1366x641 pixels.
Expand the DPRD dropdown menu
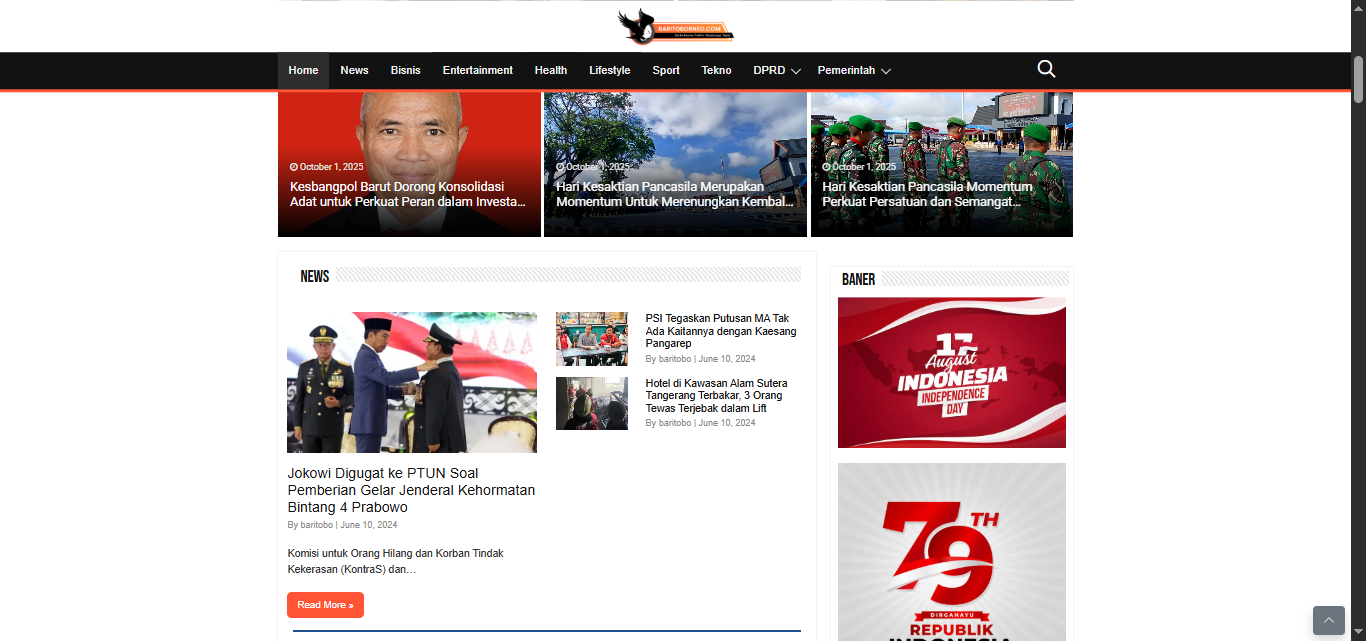pyautogui.click(x=776, y=71)
